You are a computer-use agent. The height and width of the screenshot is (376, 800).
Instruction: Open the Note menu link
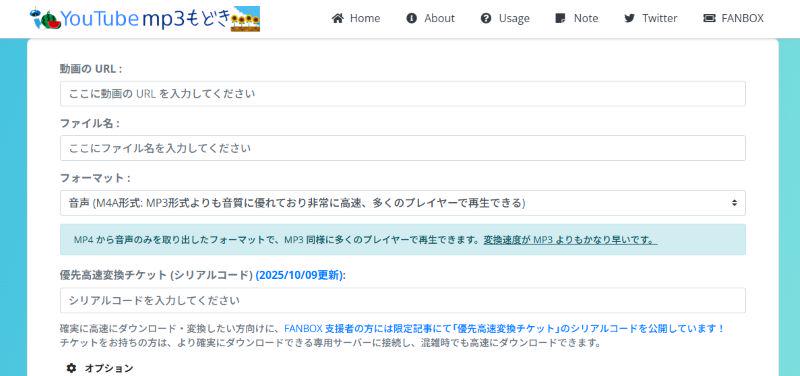coord(577,18)
